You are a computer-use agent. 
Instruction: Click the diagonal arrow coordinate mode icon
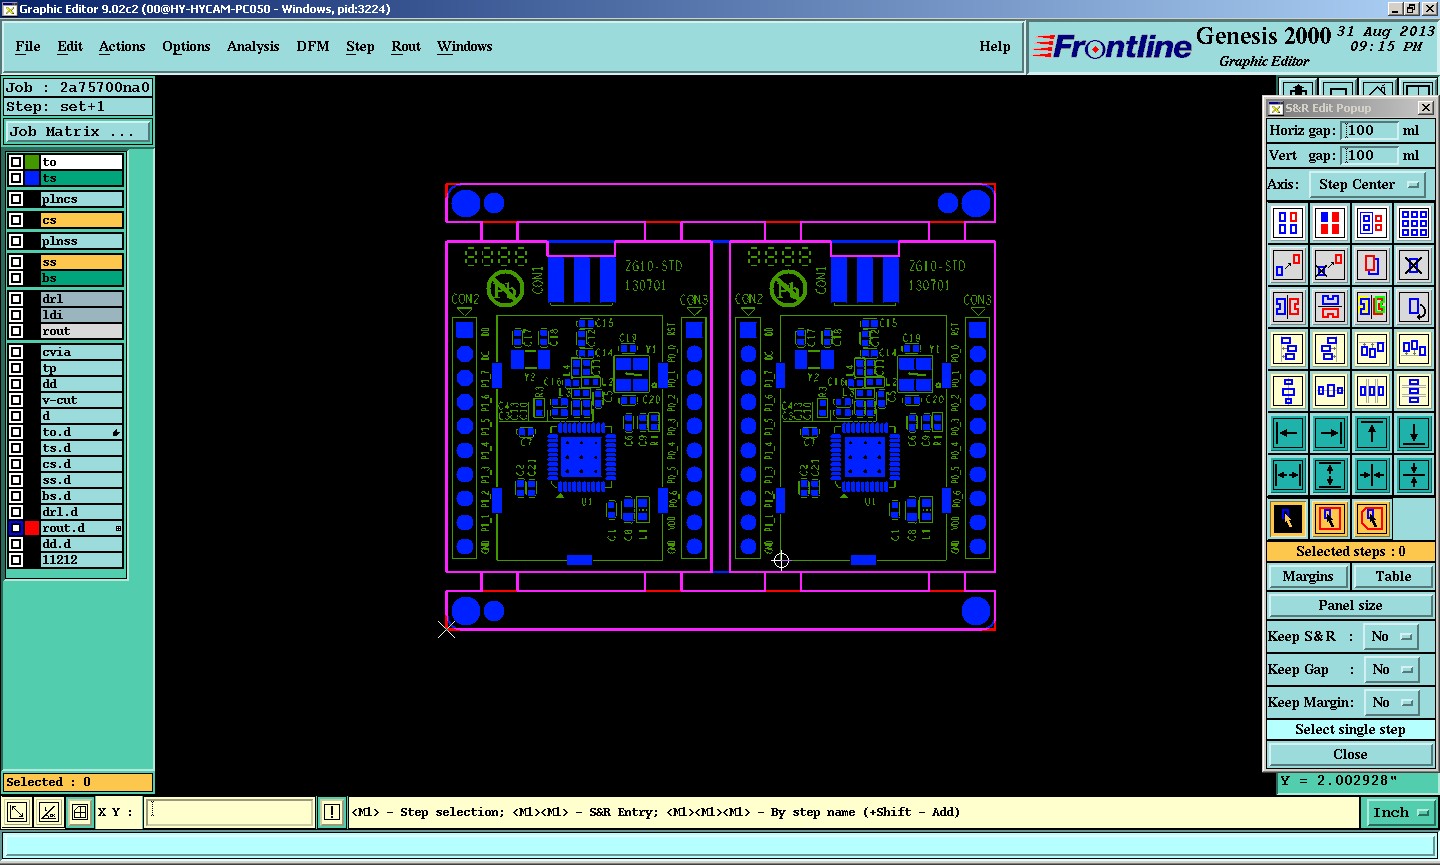coord(17,812)
